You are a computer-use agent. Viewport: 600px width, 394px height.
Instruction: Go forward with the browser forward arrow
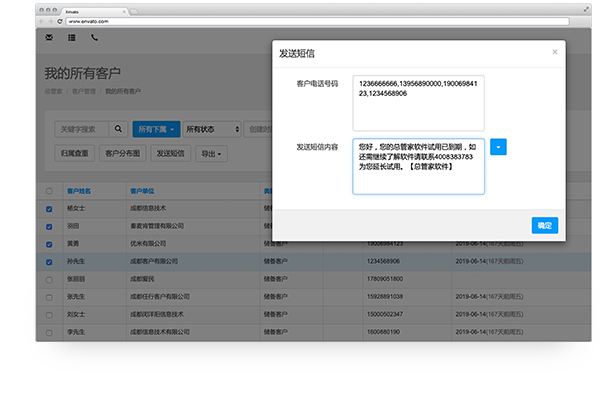(51, 21)
